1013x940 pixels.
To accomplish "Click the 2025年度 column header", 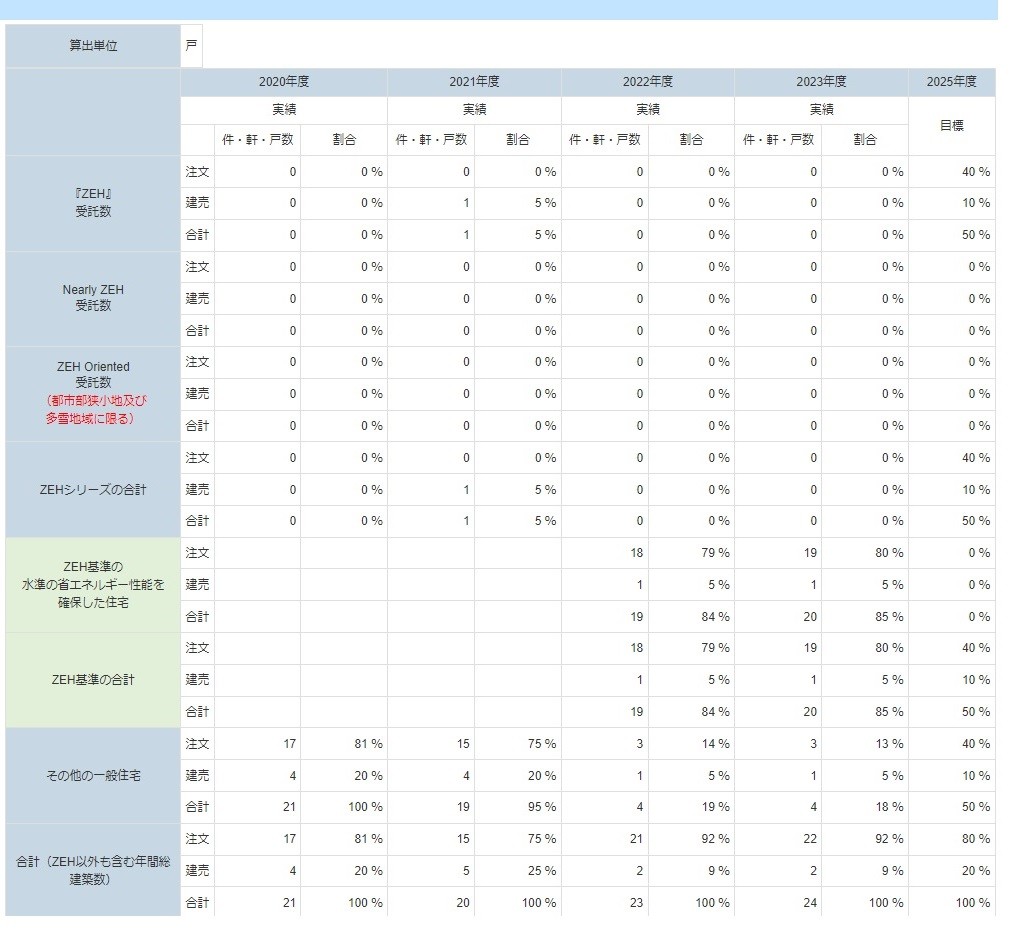I will click(x=951, y=82).
